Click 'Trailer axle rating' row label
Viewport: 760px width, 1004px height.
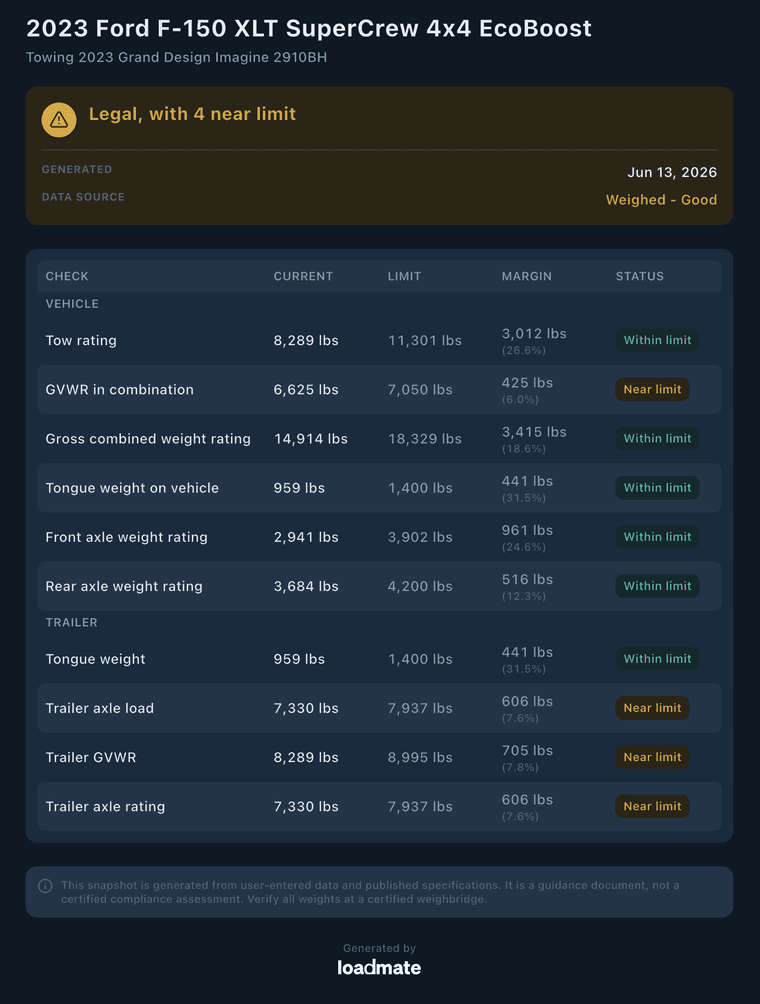click(106, 807)
